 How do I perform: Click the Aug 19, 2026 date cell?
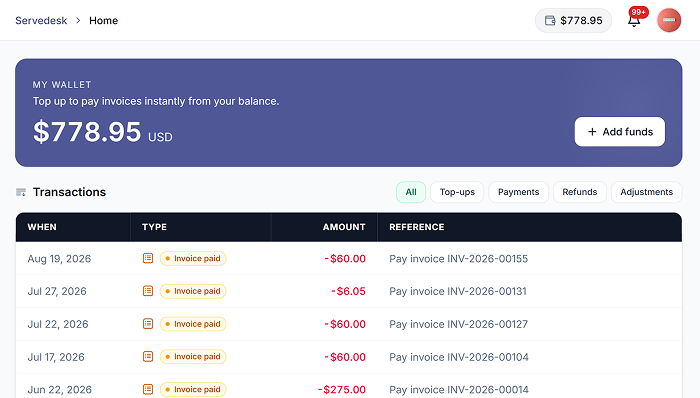point(59,259)
